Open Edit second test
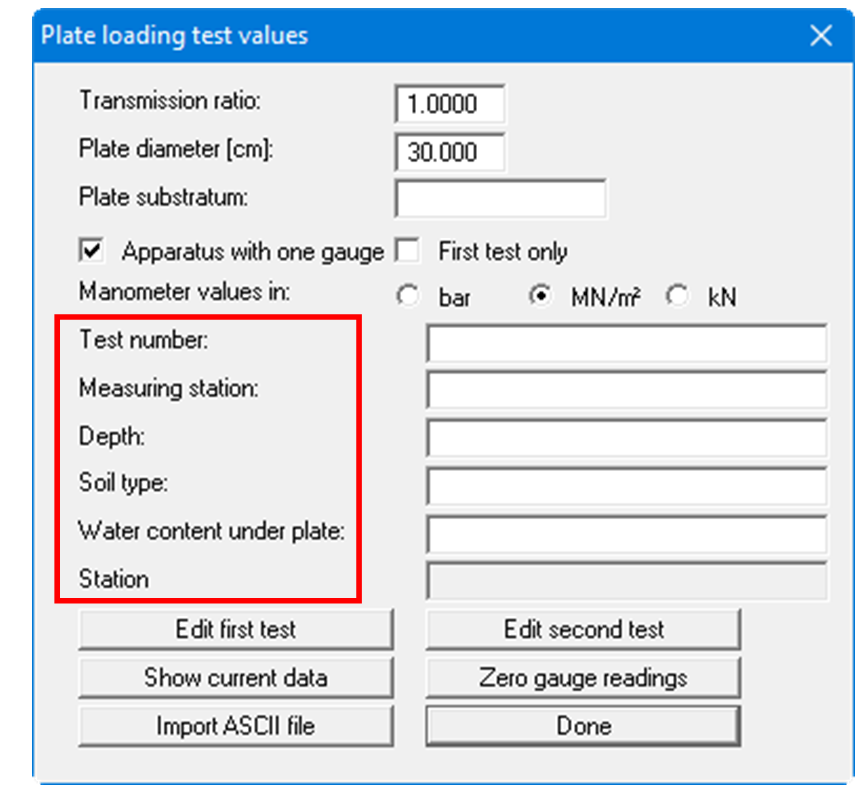Viewport: 868px width, 796px height. [x=583, y=630]
